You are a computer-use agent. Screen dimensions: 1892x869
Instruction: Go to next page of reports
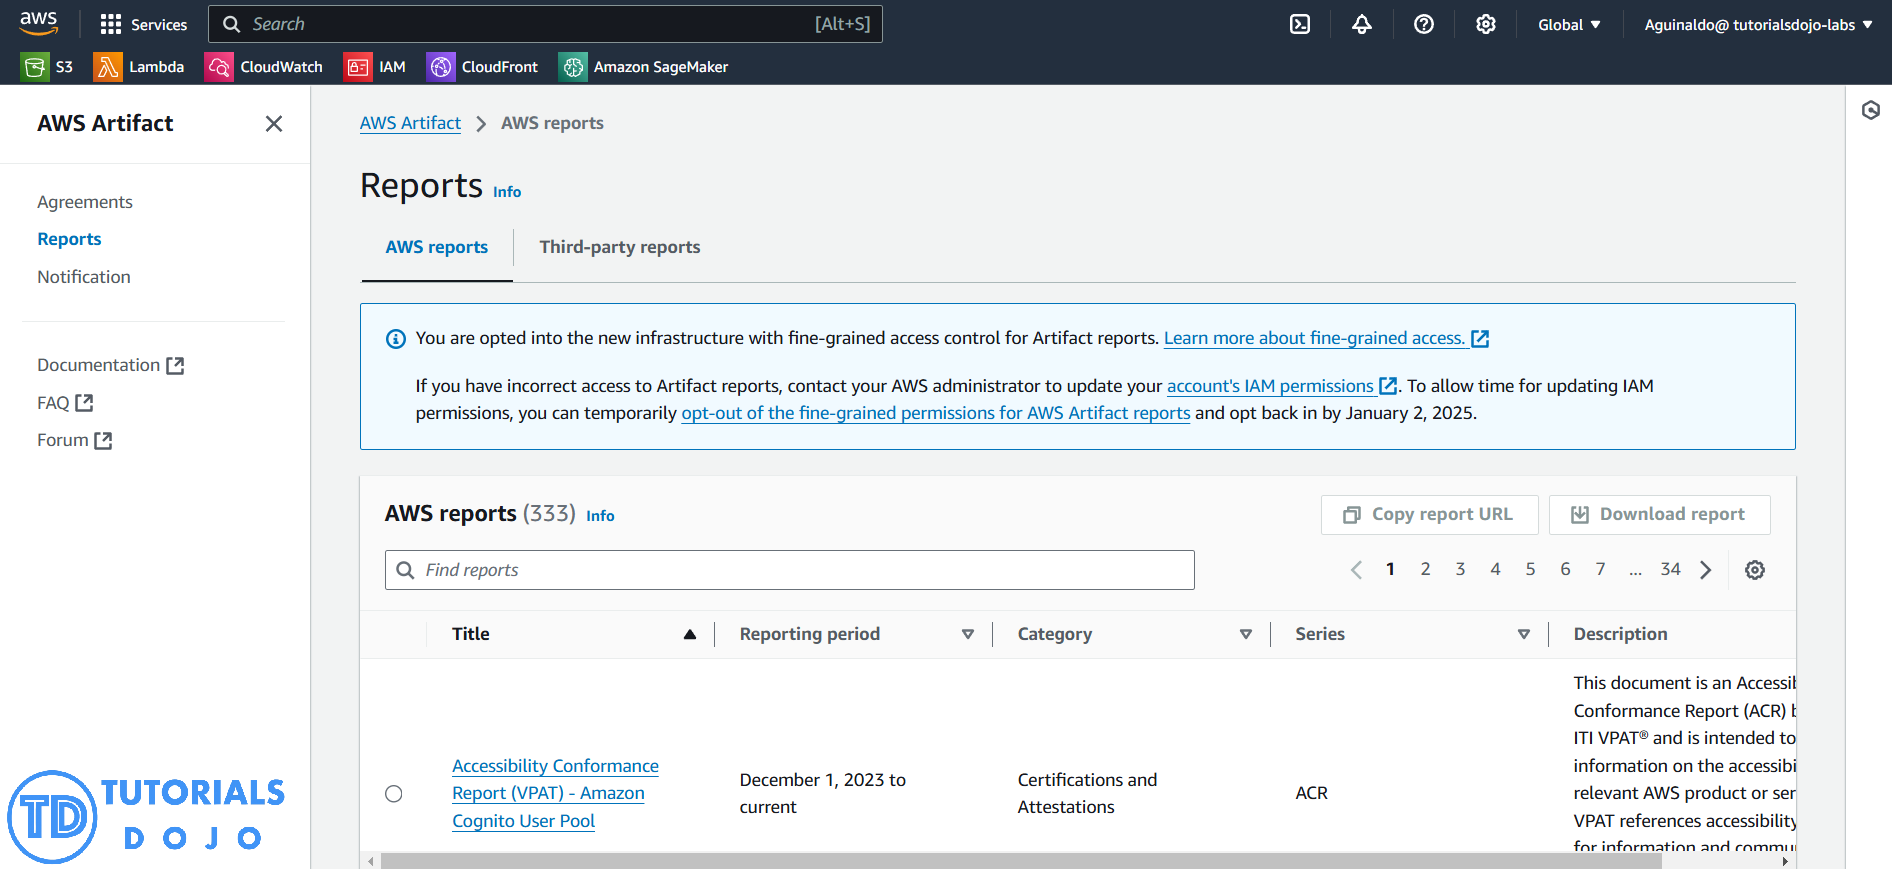point(1706,570)
